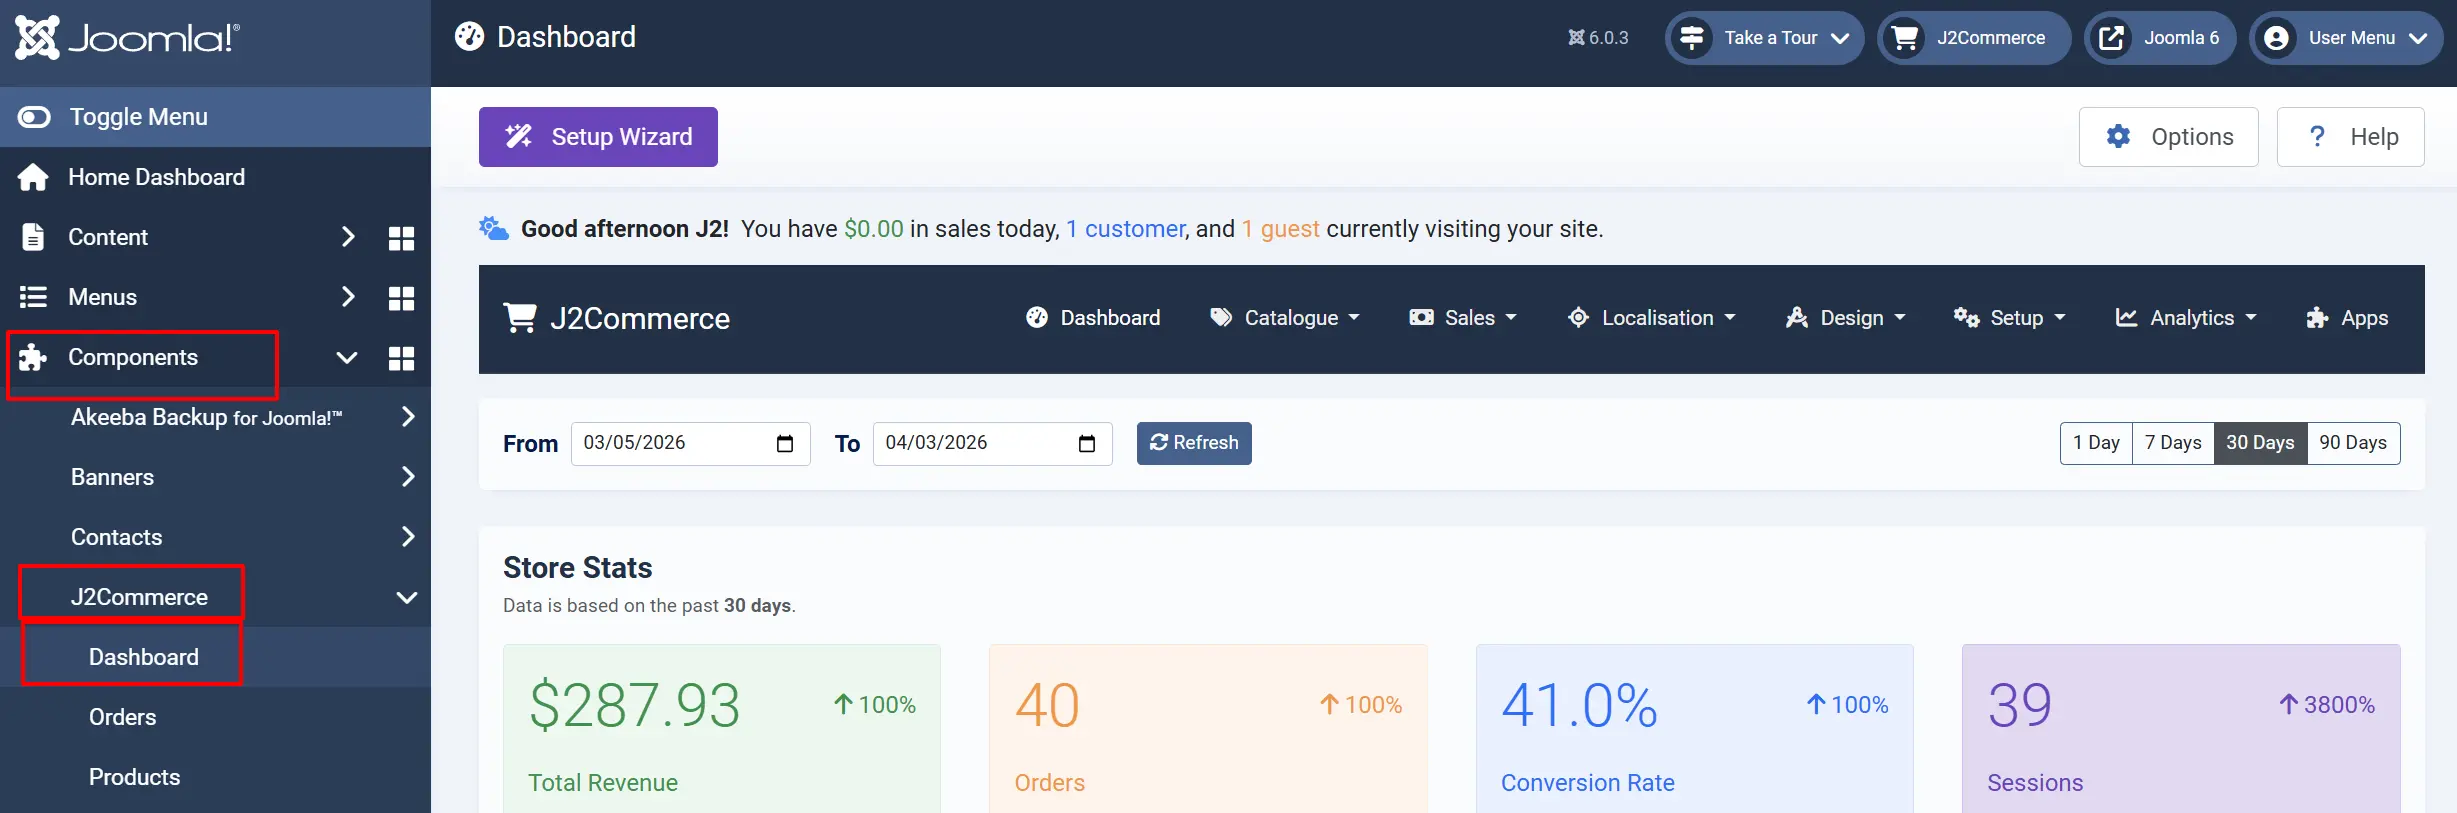Open the Joomla 6 site link
2457x813 pixels.
[x=2160, y=38]
